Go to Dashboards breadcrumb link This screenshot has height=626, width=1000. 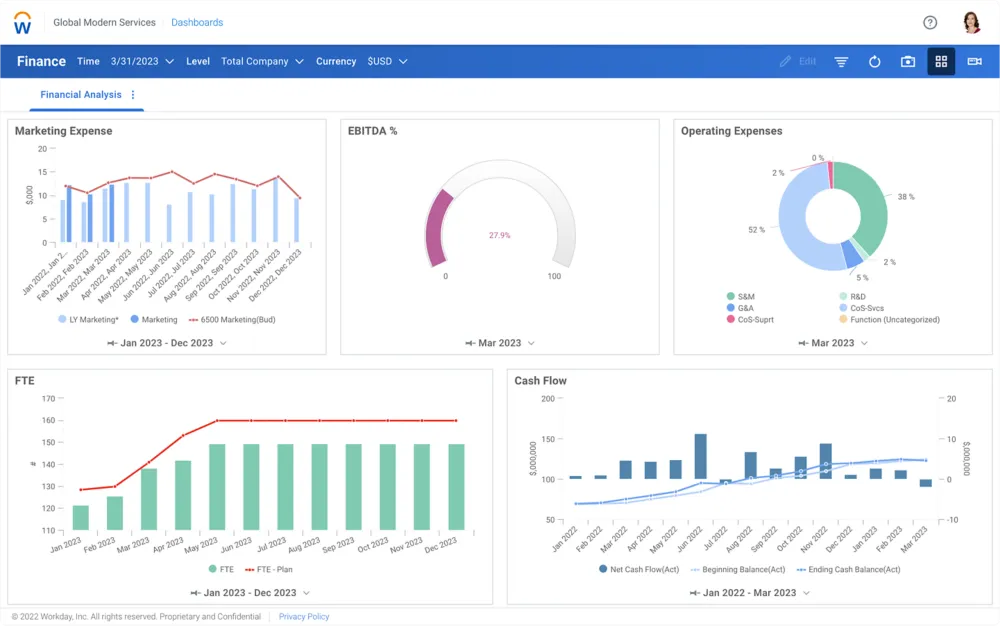[x=197, y=22]
